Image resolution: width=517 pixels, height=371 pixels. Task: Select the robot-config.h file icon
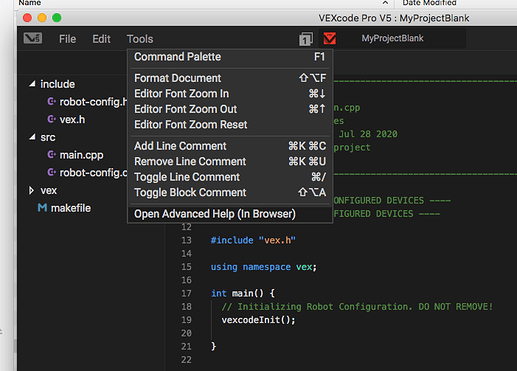(51, 101)
